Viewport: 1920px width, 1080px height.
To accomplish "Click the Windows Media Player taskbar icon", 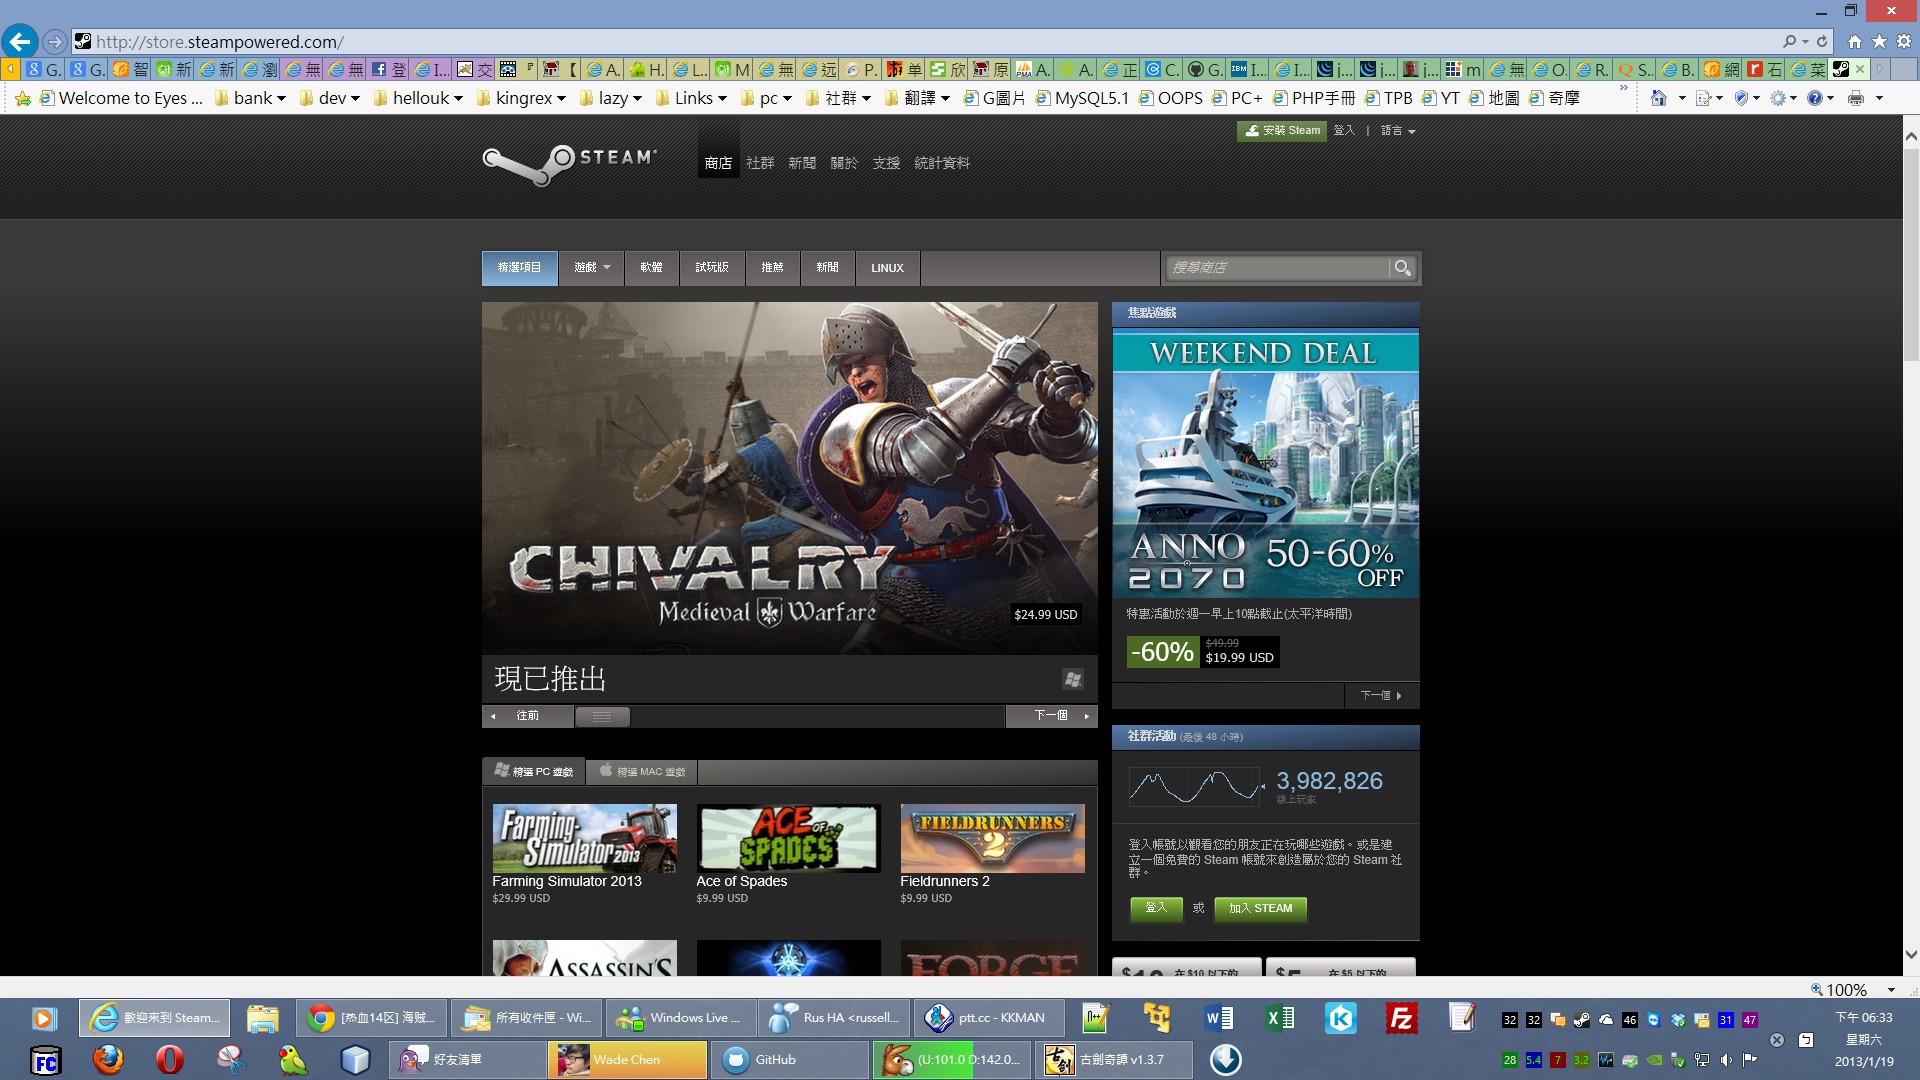I will point(43,1018).
